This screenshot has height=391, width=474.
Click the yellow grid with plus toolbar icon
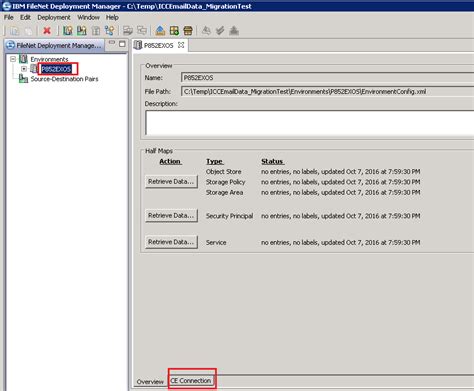(174, 31)
